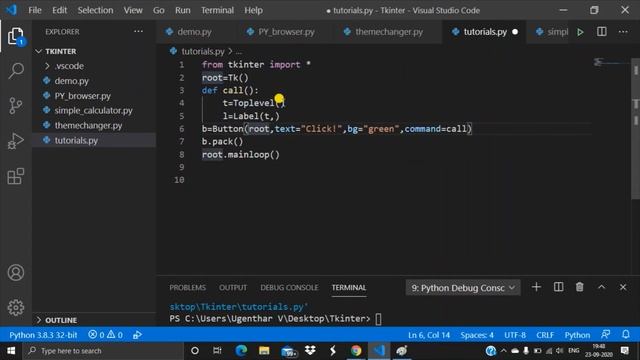Launch Microsoft Edge from the taskbar

point(241,351)
